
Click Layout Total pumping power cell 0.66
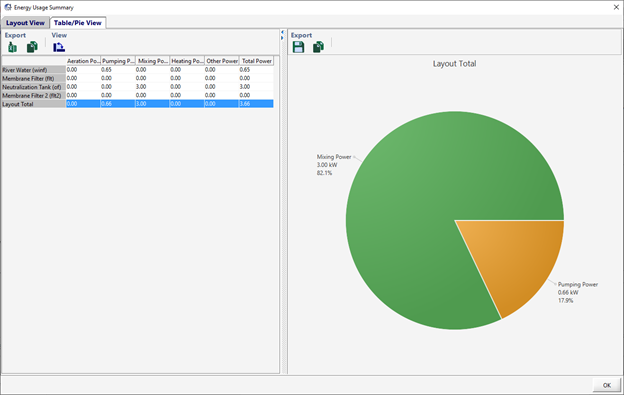click(118, 104)
